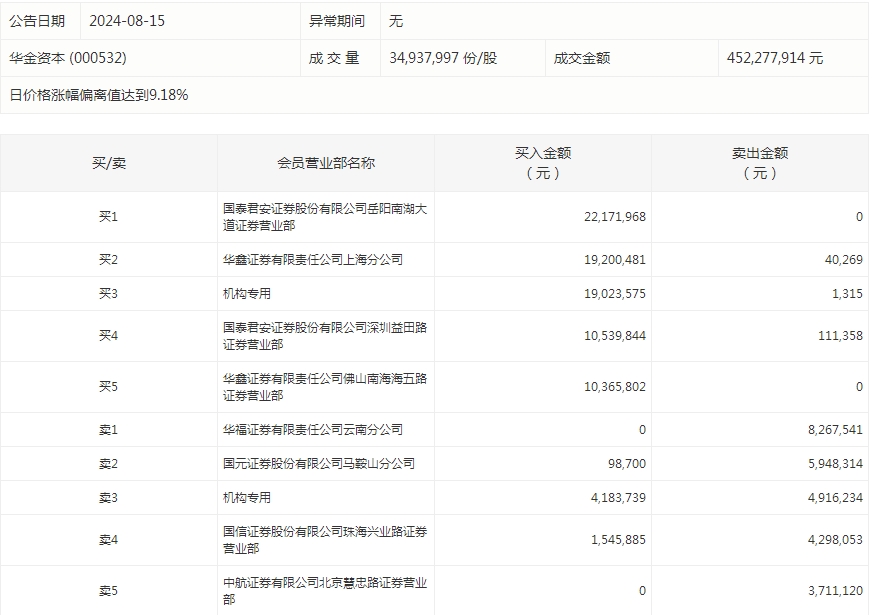This screenshot has width=874, height=615.
Task: Click the 华金资本 (000532) stock name
Action: [x=68, y=58]
